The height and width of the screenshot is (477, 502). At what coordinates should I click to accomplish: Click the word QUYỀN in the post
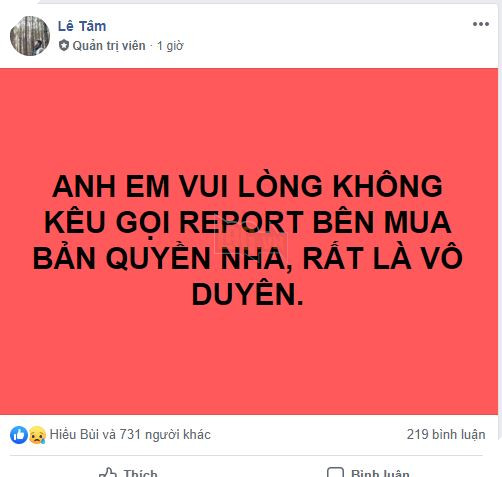[x=158, y=258]
